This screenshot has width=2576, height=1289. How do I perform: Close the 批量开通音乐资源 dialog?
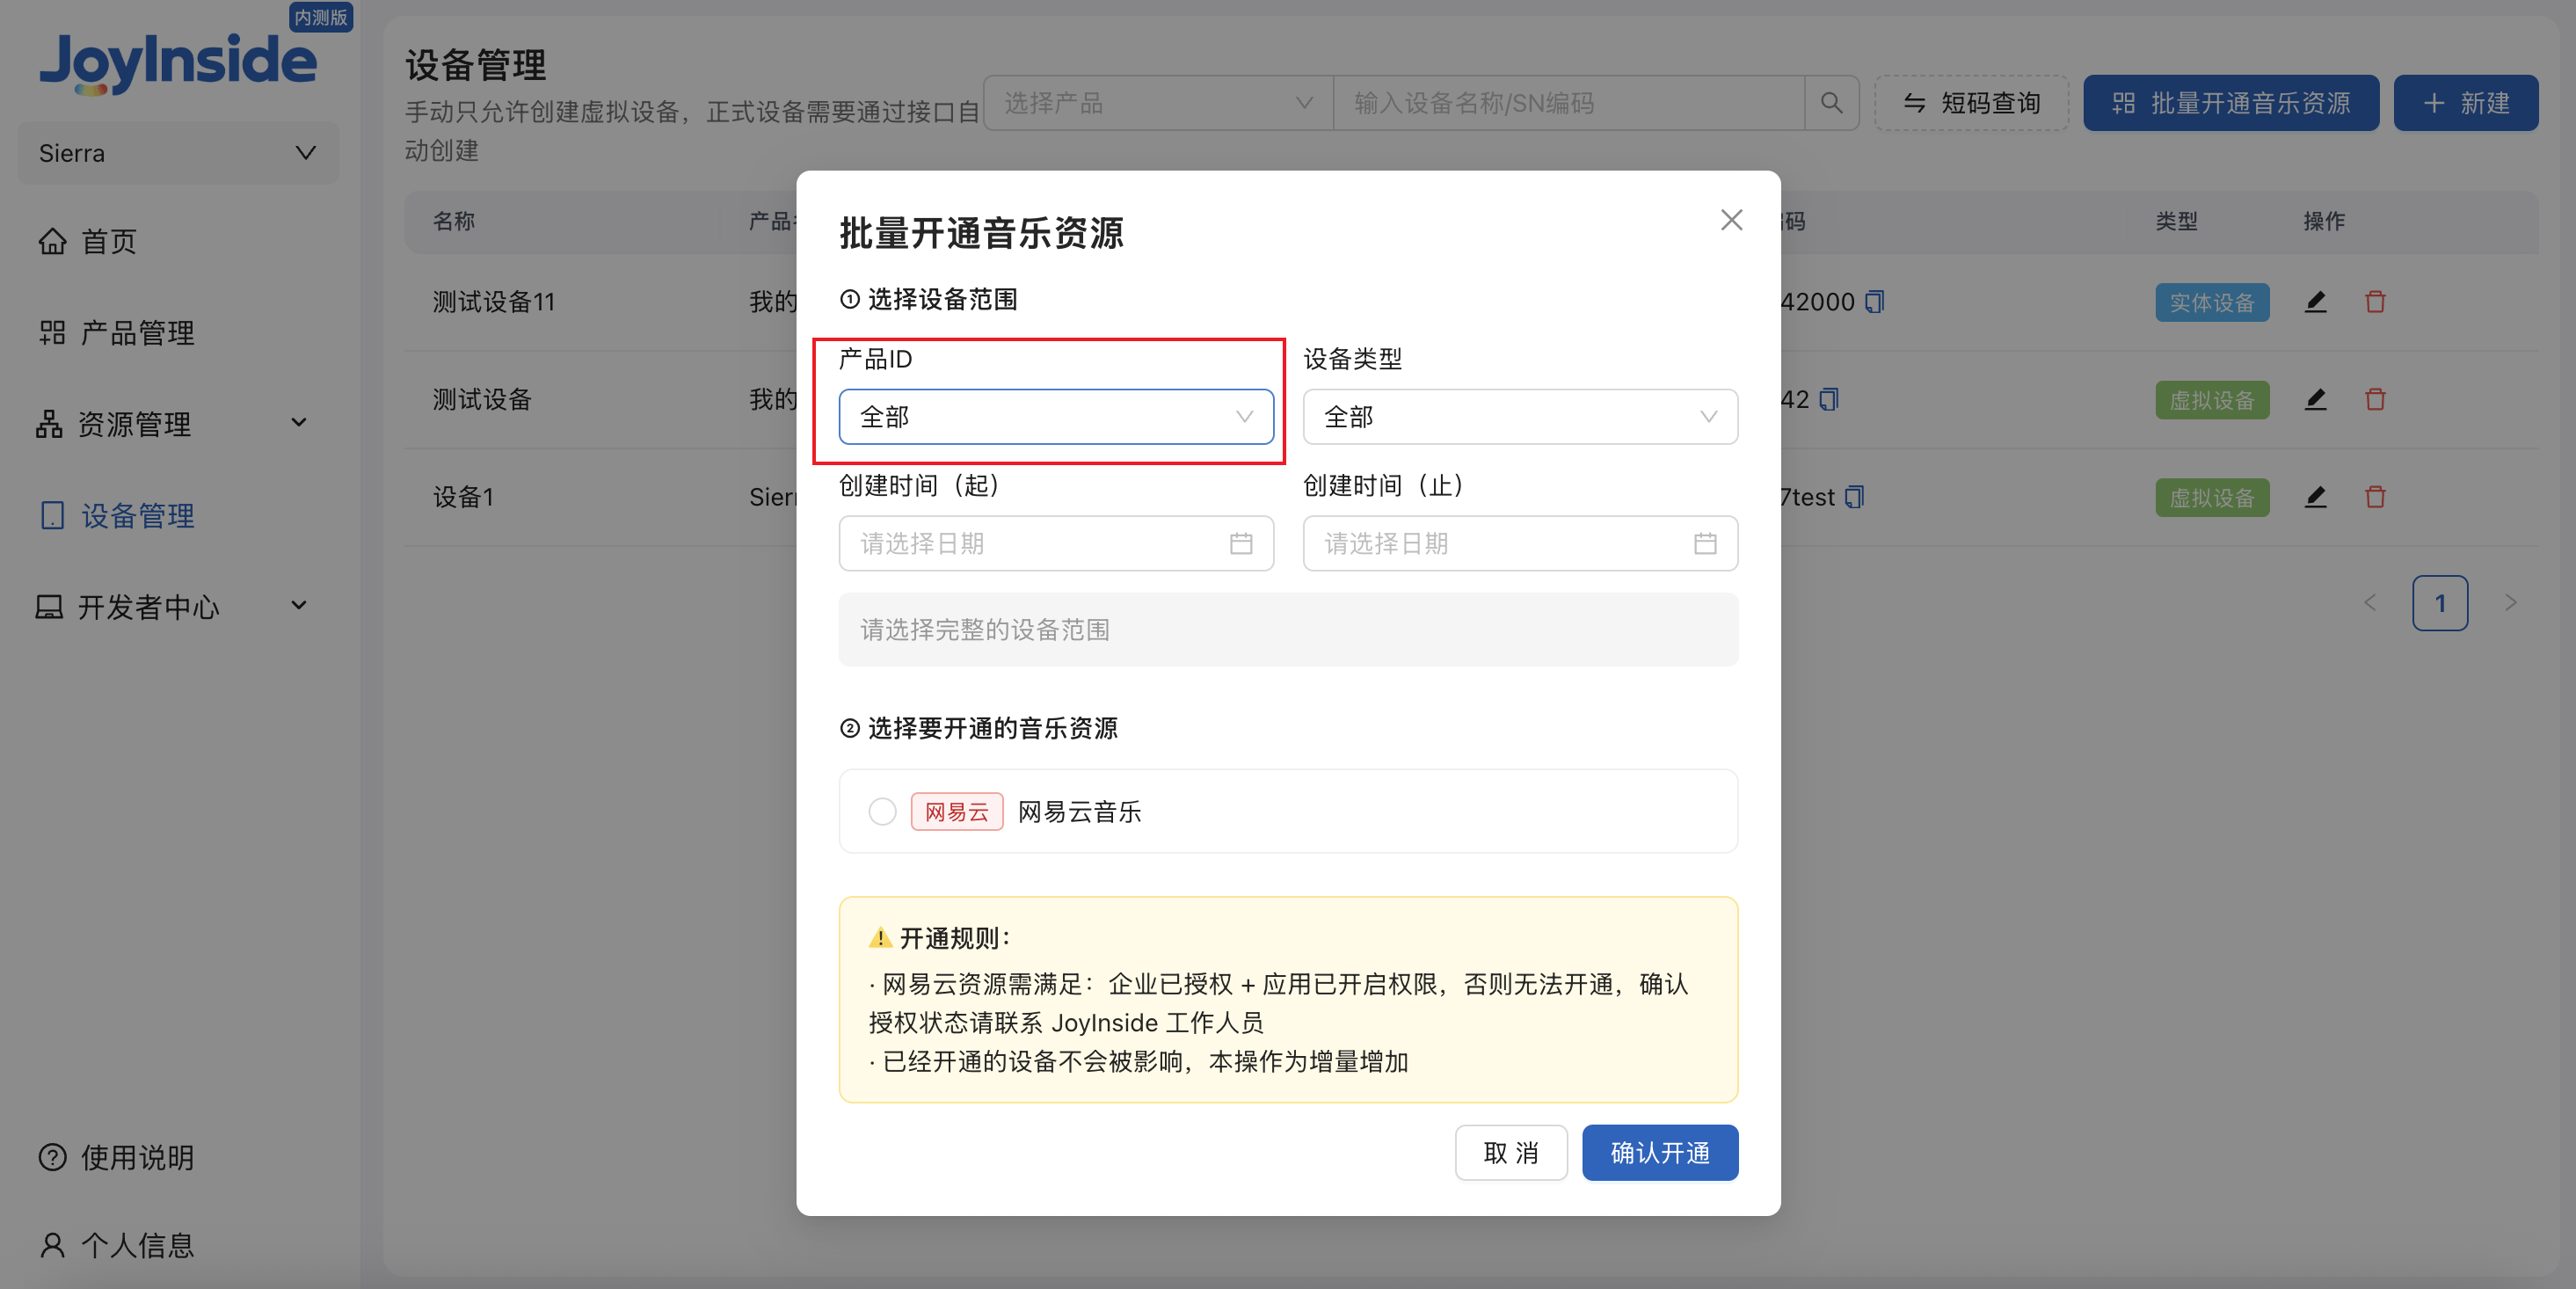[x=1731, y=220]
